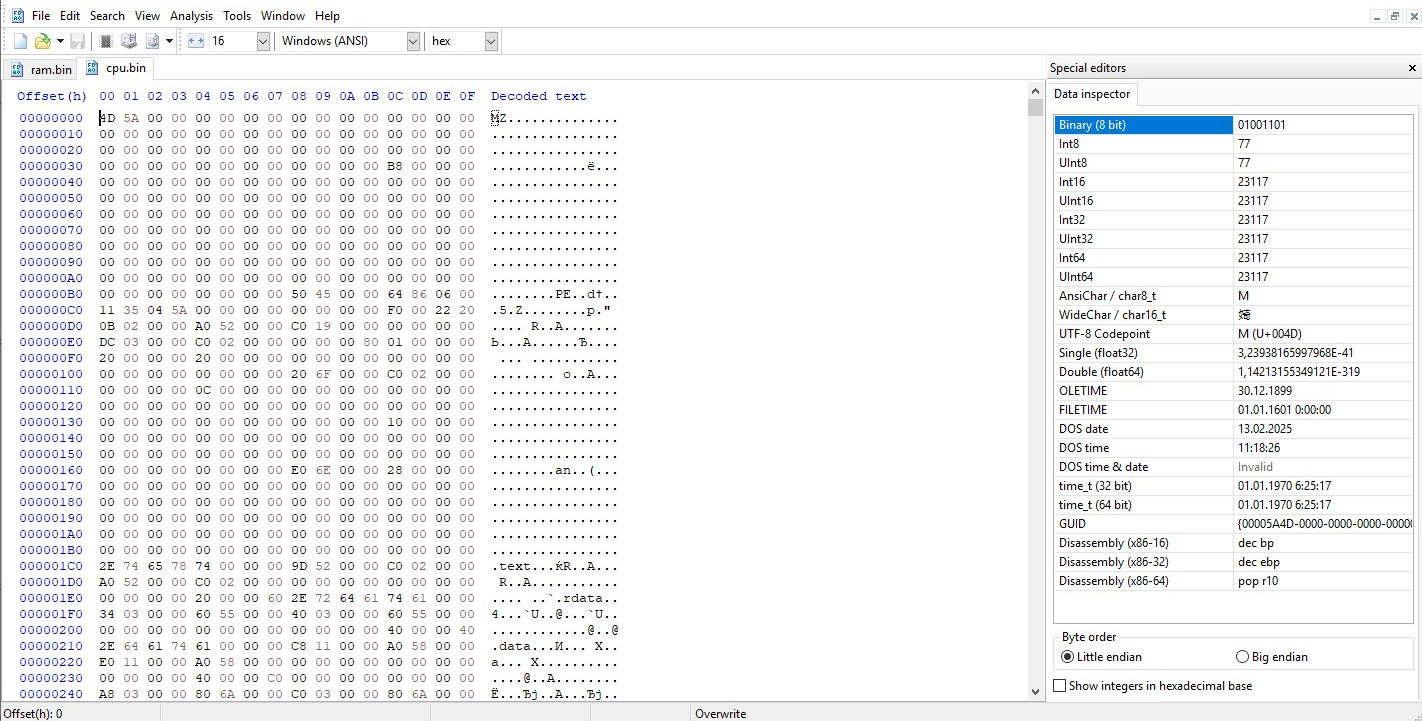The width and height of the screenshot is (1422, 721).
Task: Click the AnsiChar / char8_t row
Action: tap(1233, 296)
